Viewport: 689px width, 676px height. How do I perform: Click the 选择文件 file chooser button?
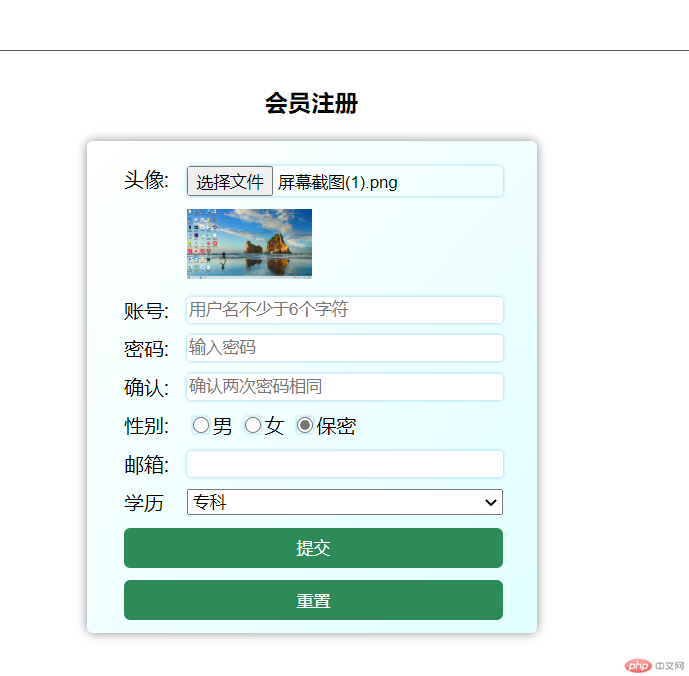230,181
